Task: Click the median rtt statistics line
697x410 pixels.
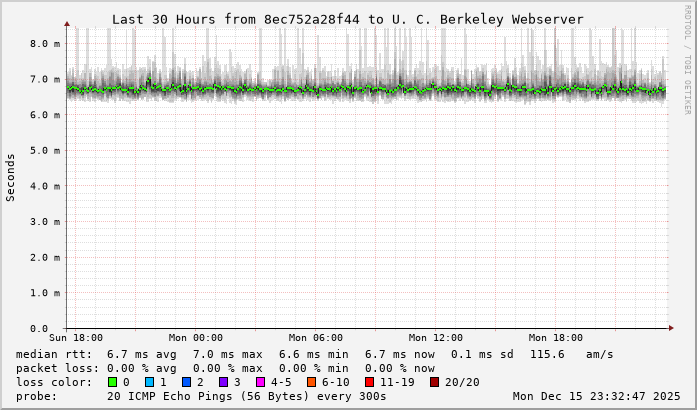Action: [x=315, y=354]
